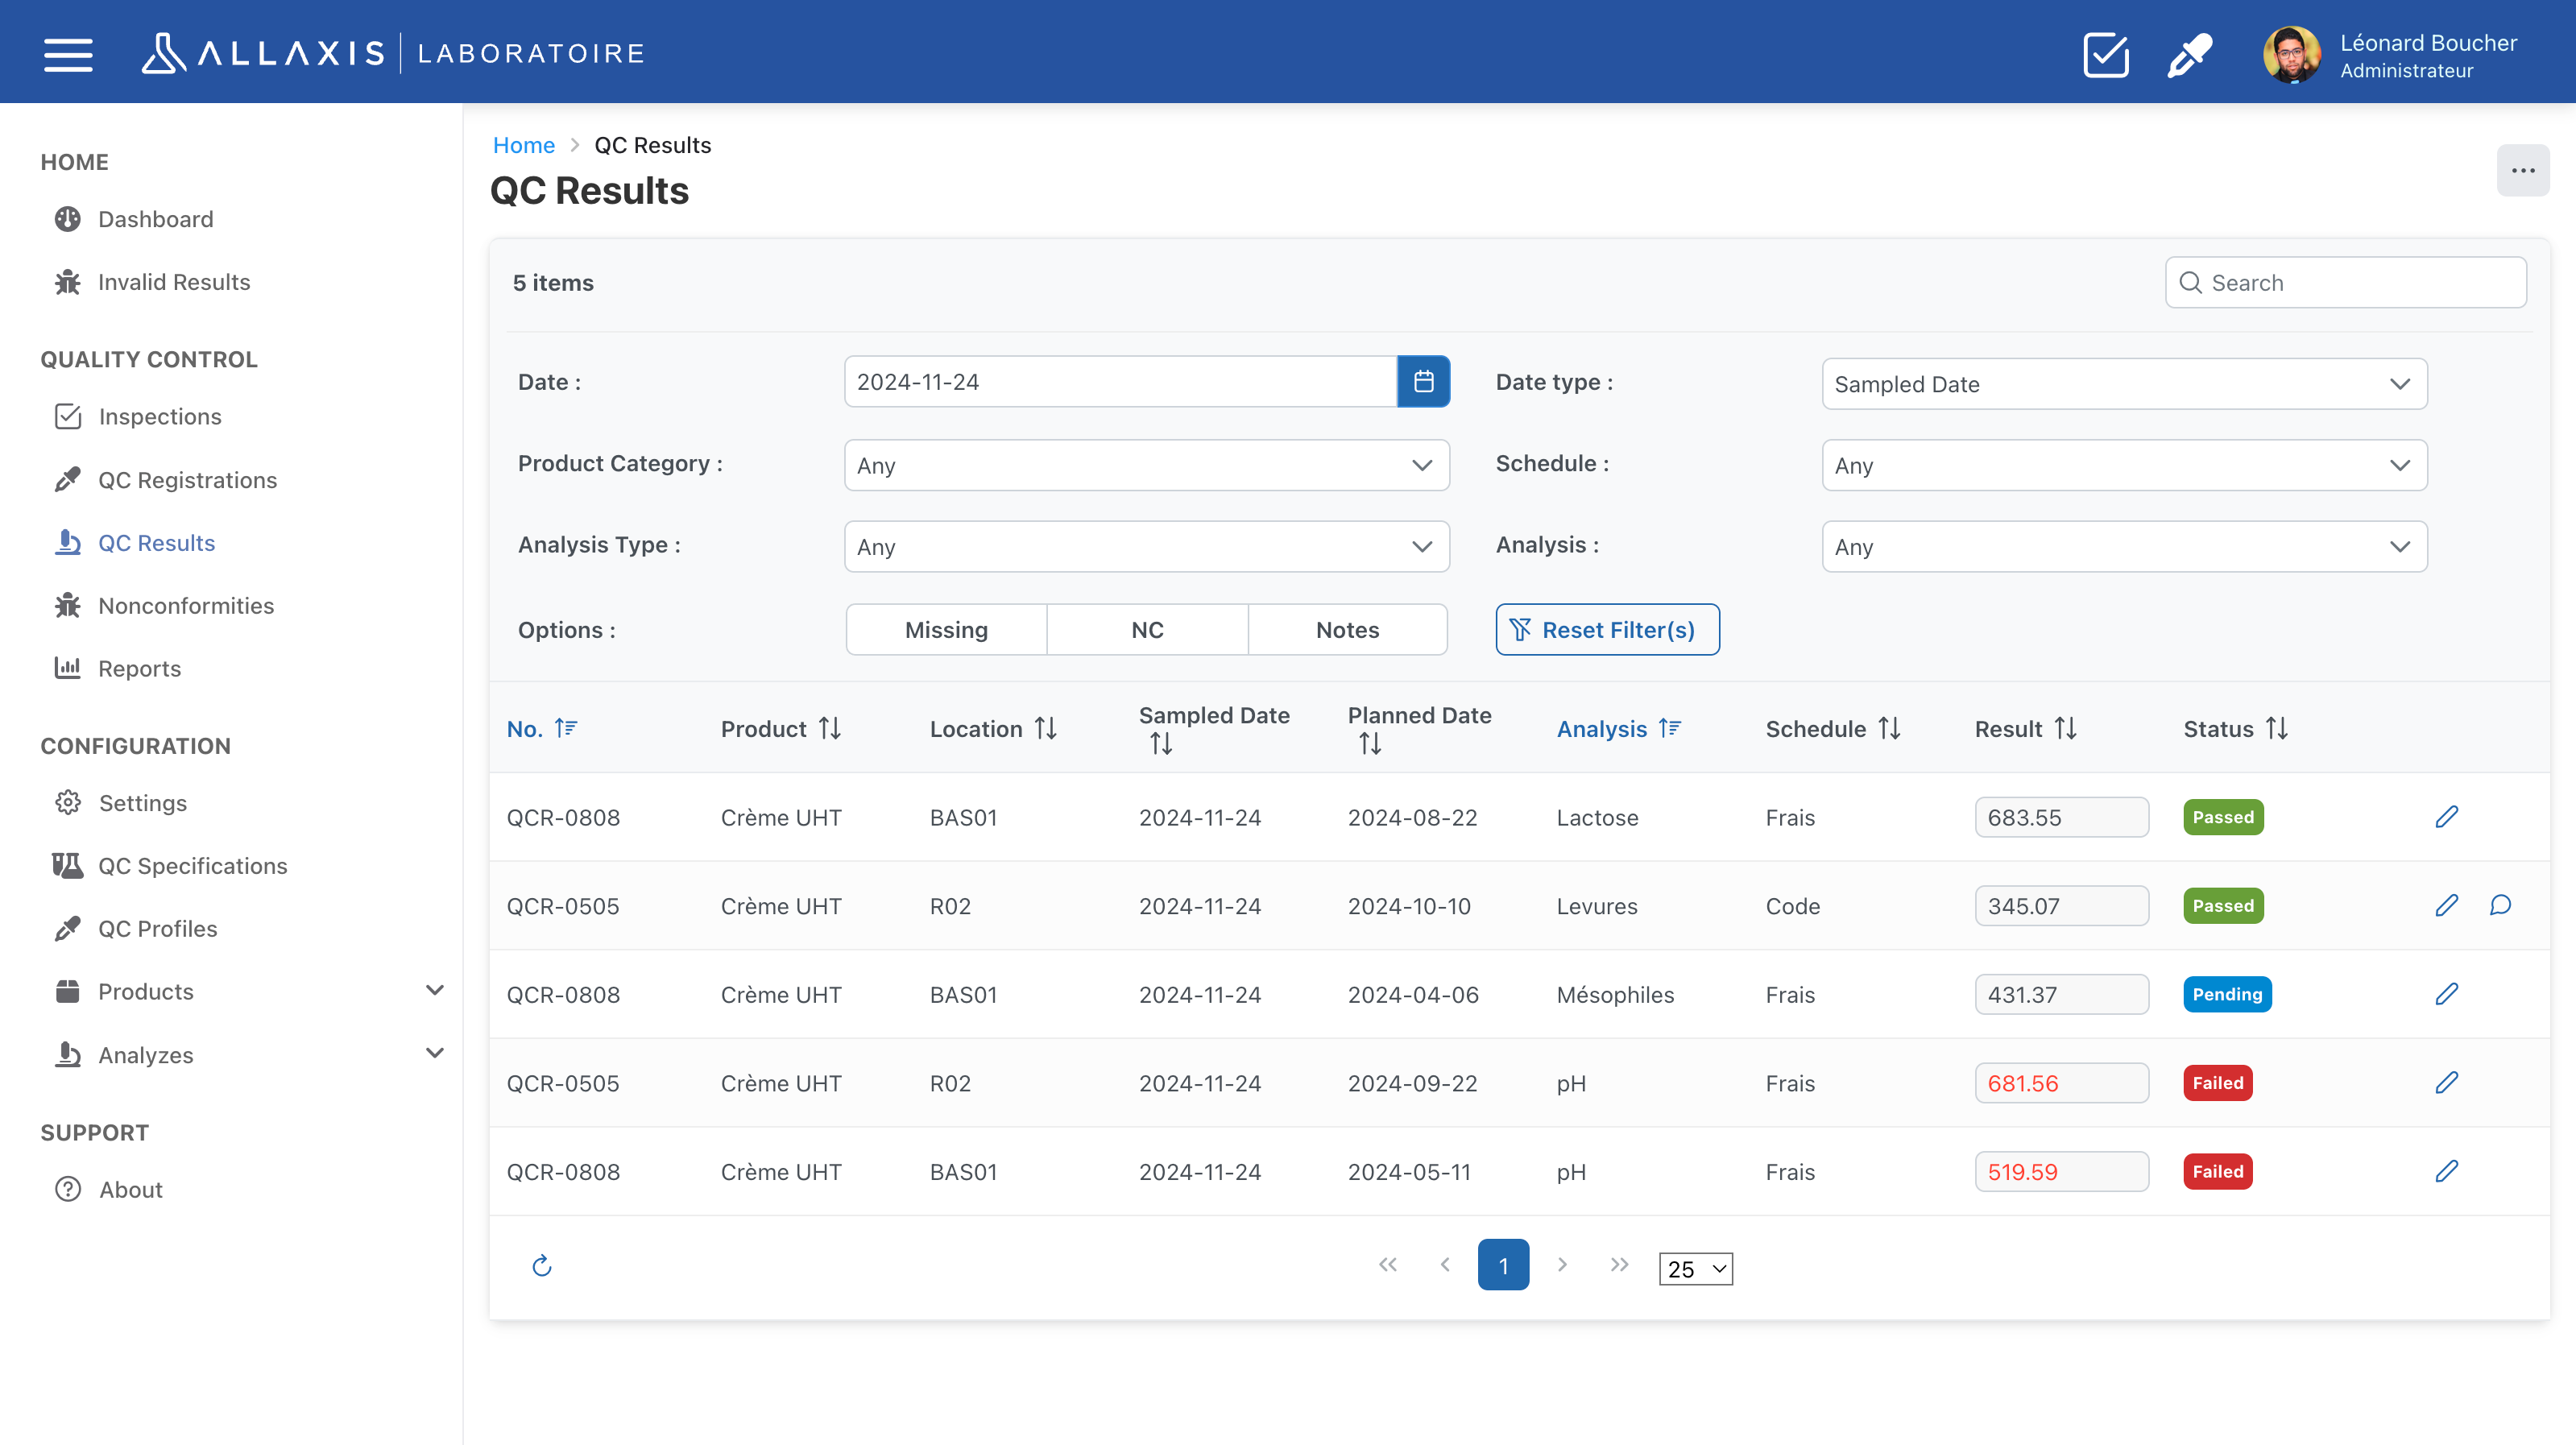
Task: Click the eyedropper icon in header
Action: (x=2189, y=54)
